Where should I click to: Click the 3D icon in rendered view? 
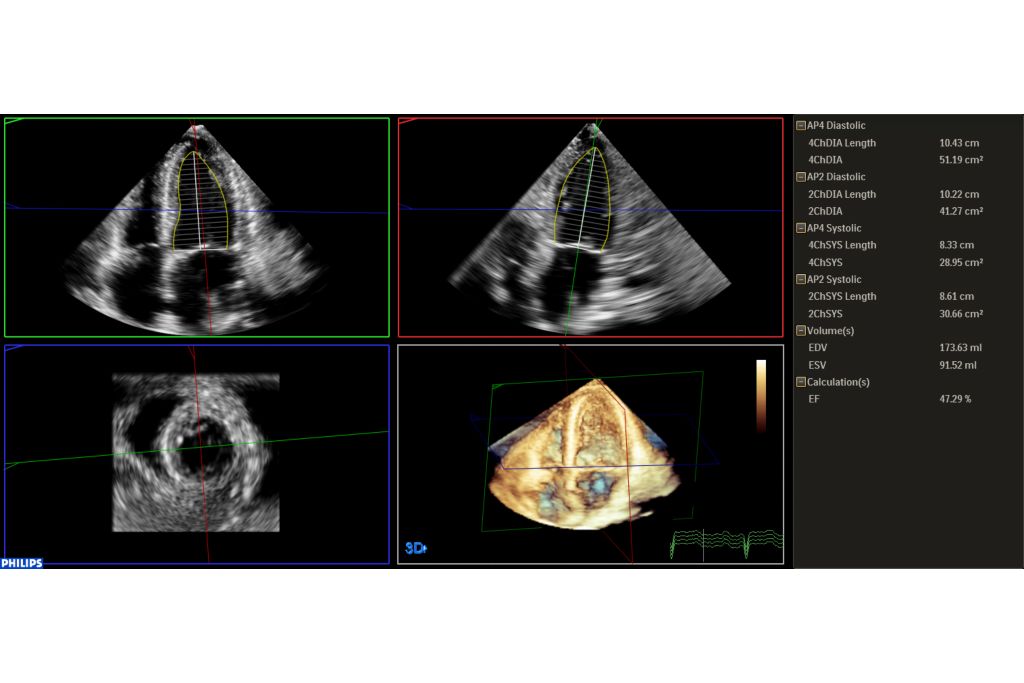coord(416,548)
